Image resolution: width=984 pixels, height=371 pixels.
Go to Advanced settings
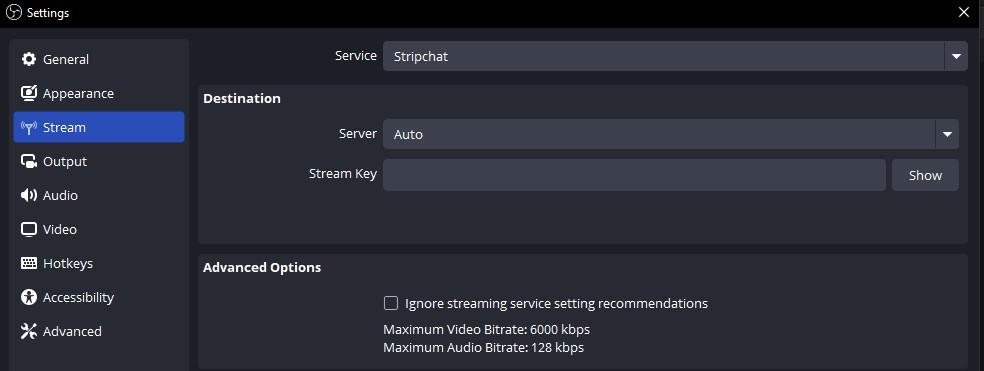pyautogui.click(x=99, y=331)
